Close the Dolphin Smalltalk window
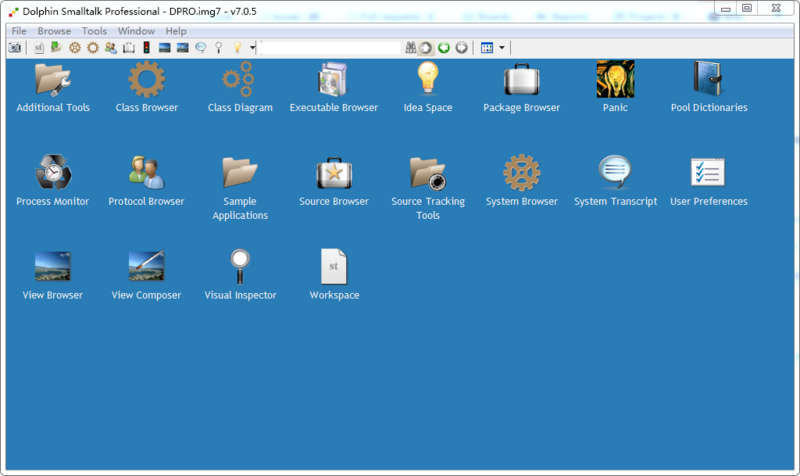 776,8
